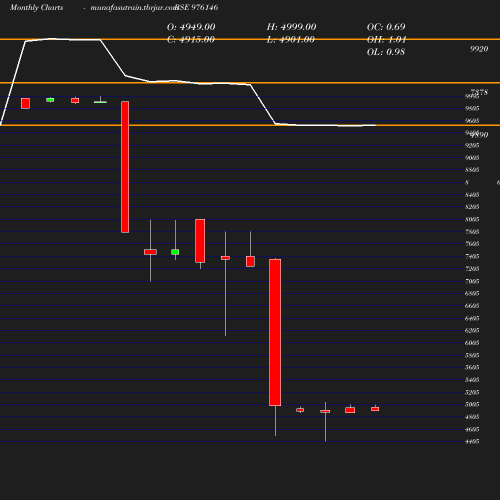Click the last red candle on the right
This screenshot has height=500, width=500.
click(375, 409)
